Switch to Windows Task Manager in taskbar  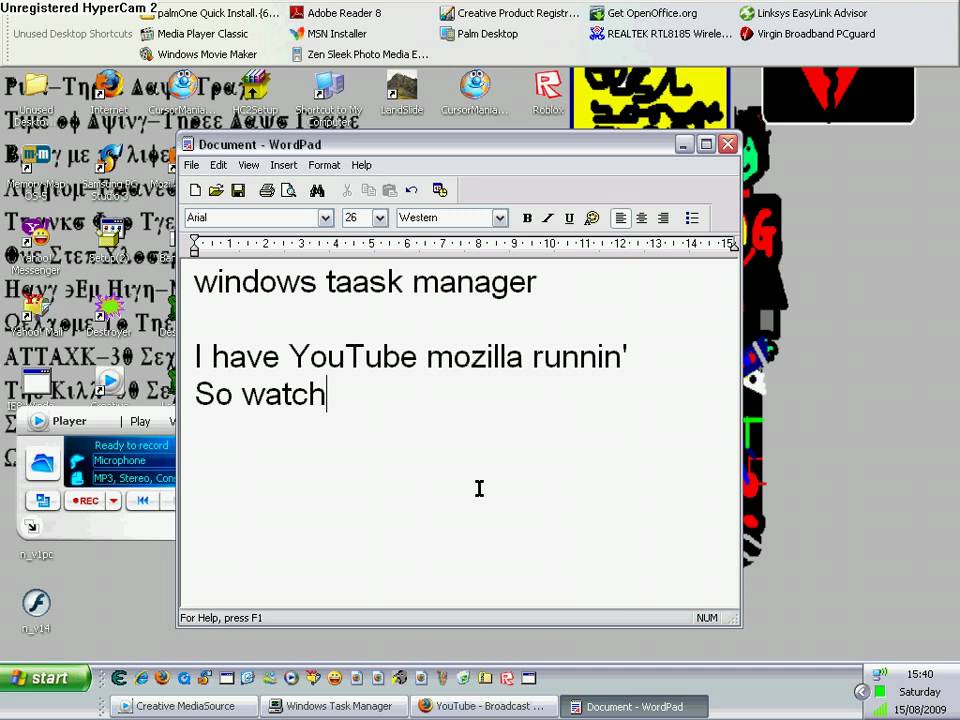click(335, 706)
